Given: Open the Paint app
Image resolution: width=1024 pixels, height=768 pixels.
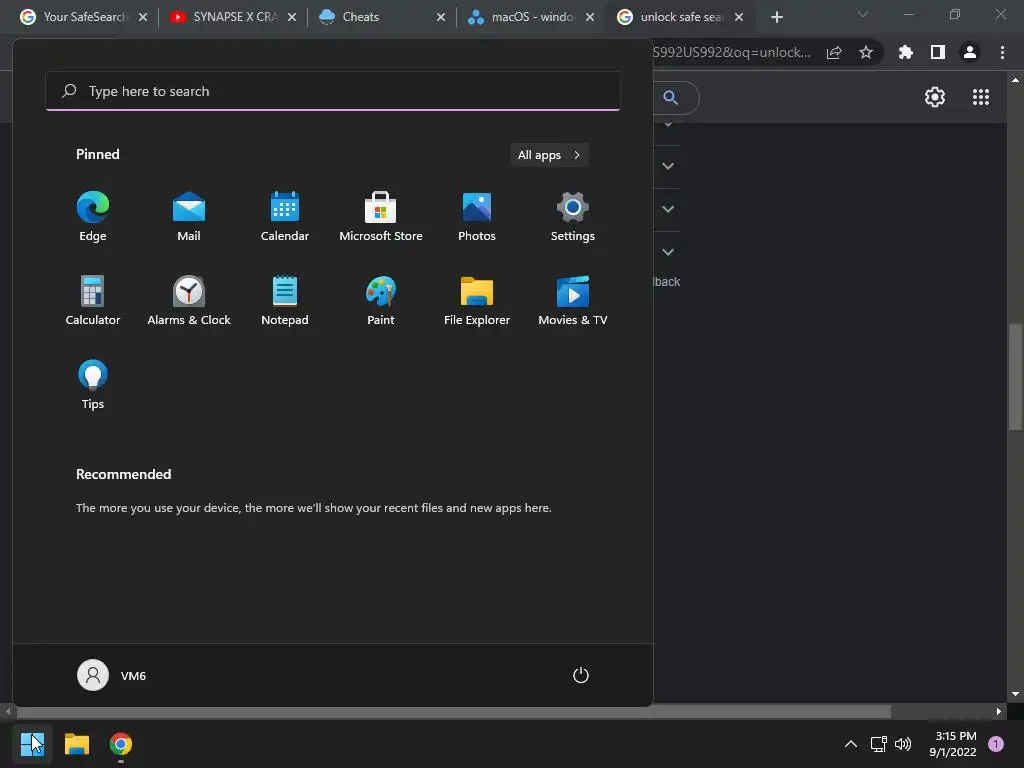Looking at the screenshot, I should 381,300.
